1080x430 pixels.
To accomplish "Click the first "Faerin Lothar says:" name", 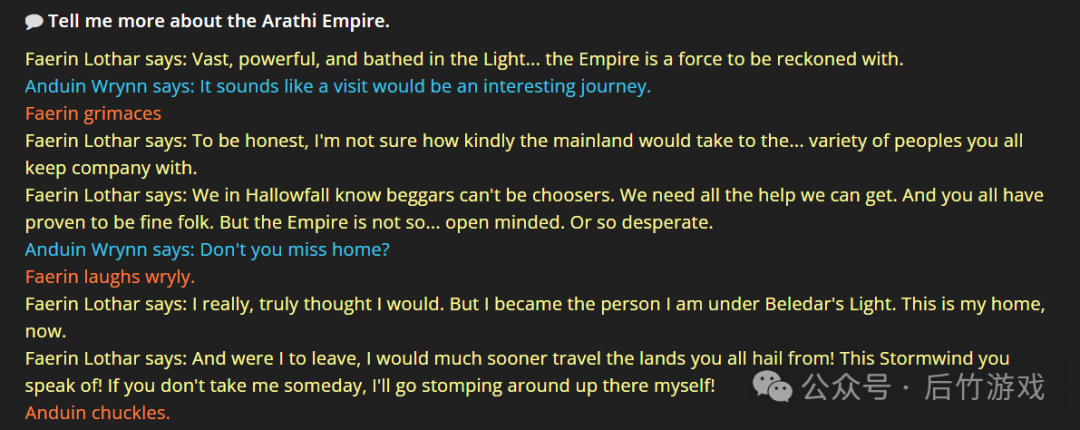I will point(106,59).
